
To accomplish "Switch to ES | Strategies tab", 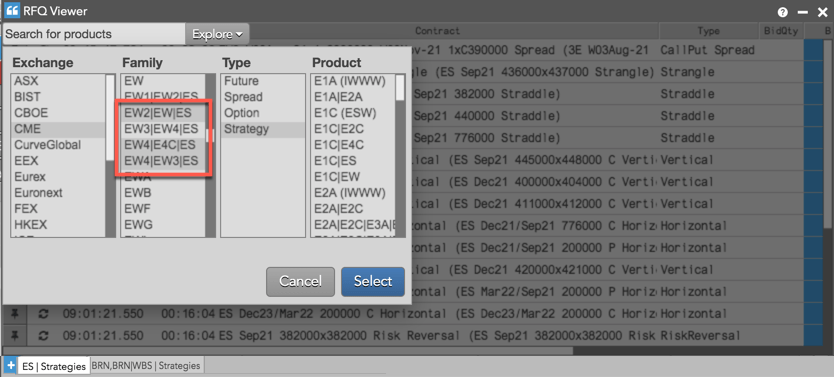I will [x=53, y=366].
